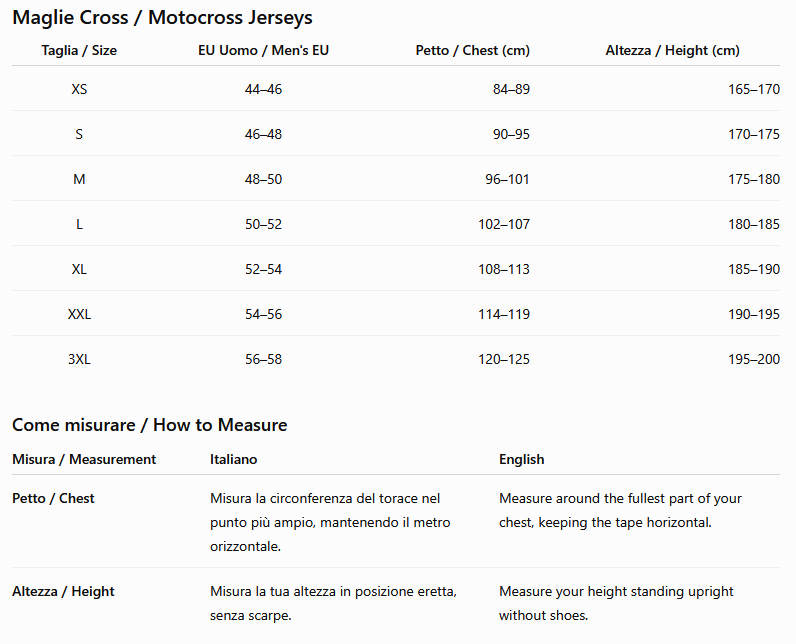
Task: Click the EU Uomo / Men's EU header
Action: click(x=263, y=50)
